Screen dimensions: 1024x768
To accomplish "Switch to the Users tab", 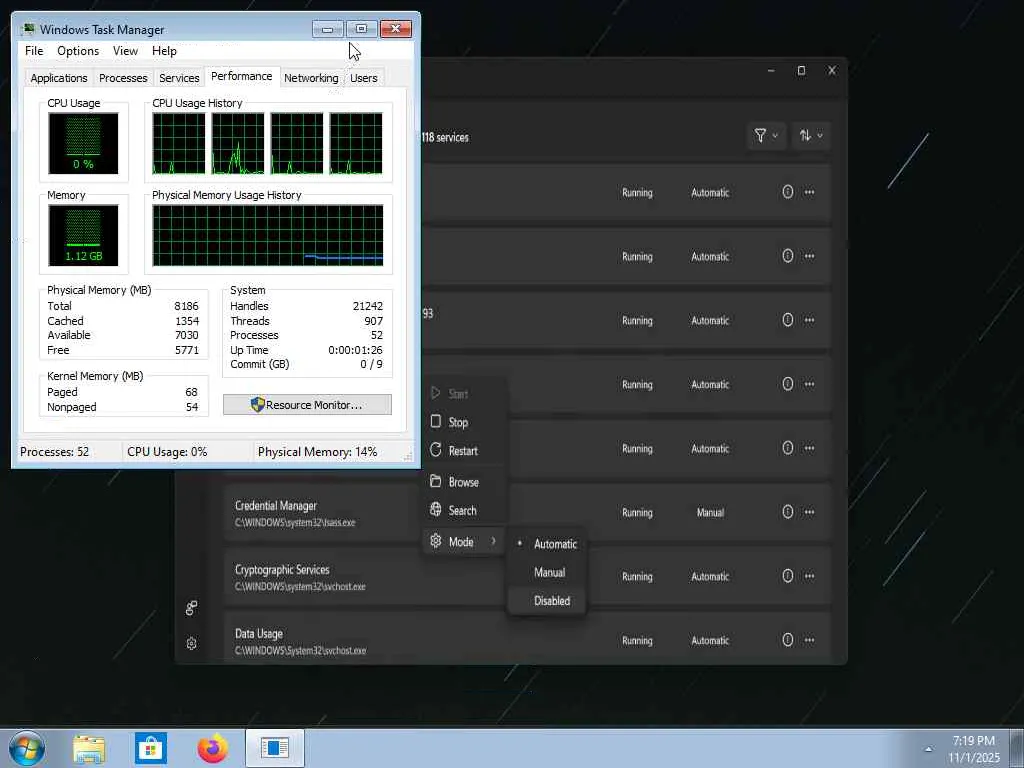I will [x=364, y=78].
